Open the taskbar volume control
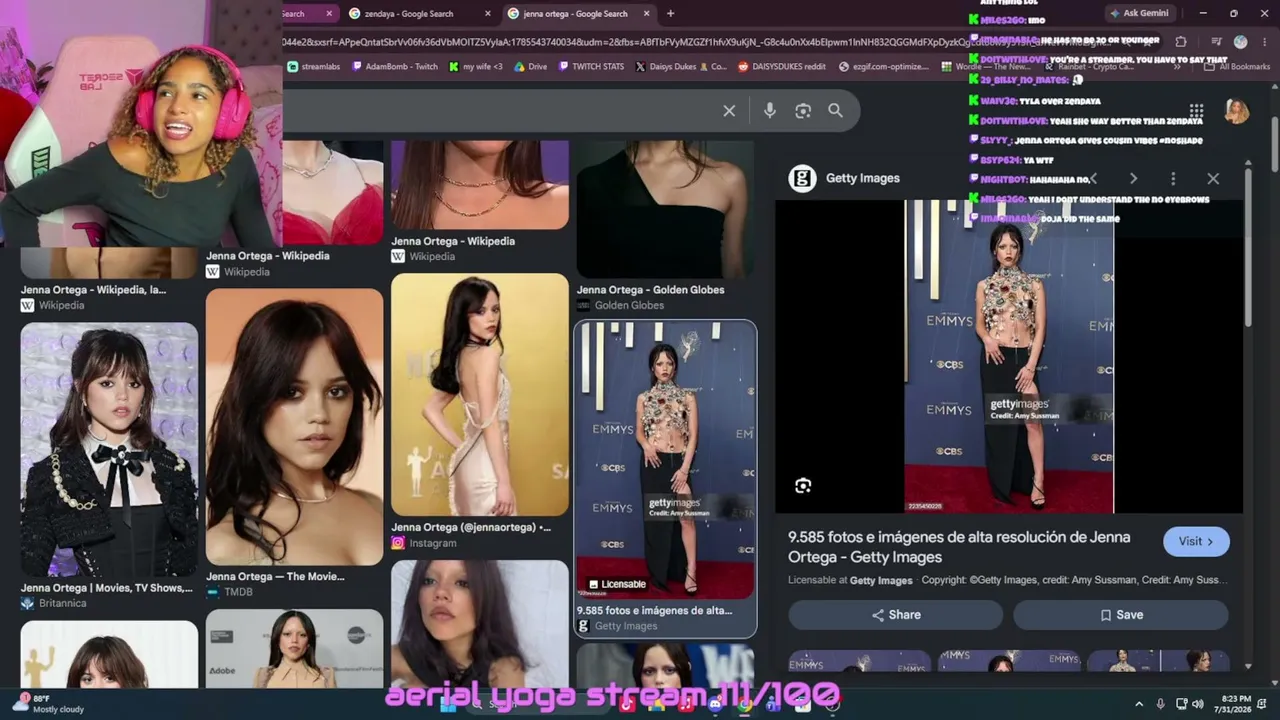Image resolution: width=1280 pixels, height=720 pixels. [x=1198, y=704]
